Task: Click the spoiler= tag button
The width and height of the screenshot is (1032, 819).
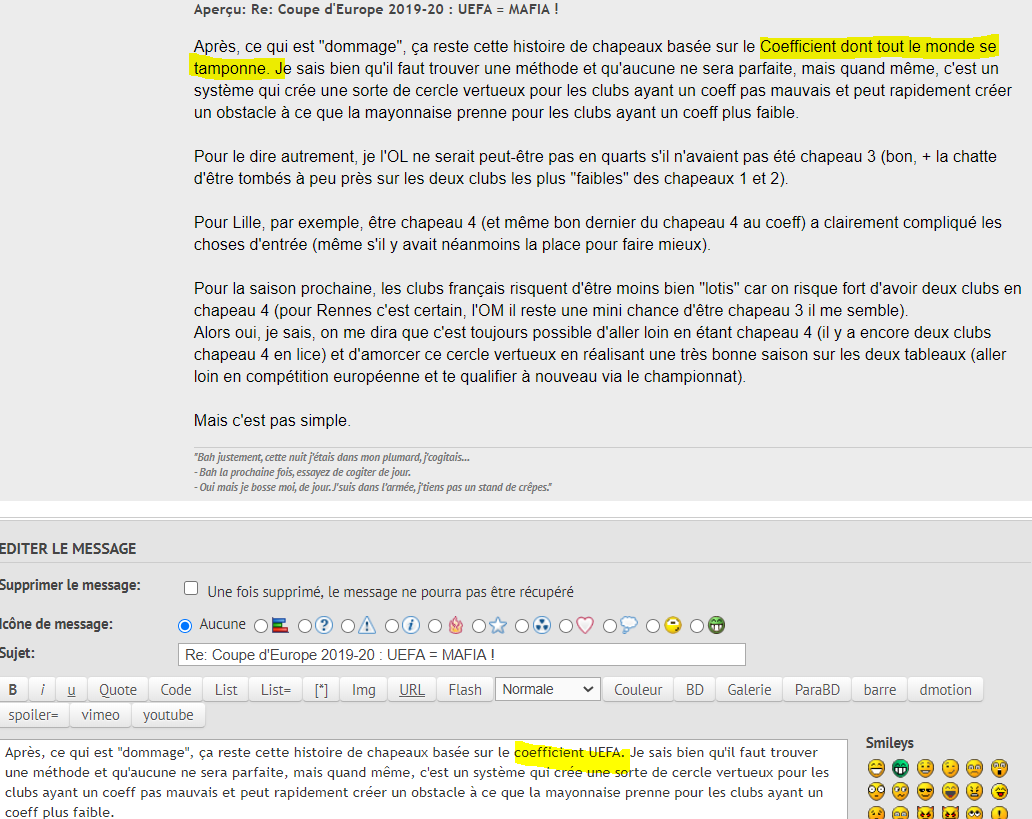Action: pos(34,715)
